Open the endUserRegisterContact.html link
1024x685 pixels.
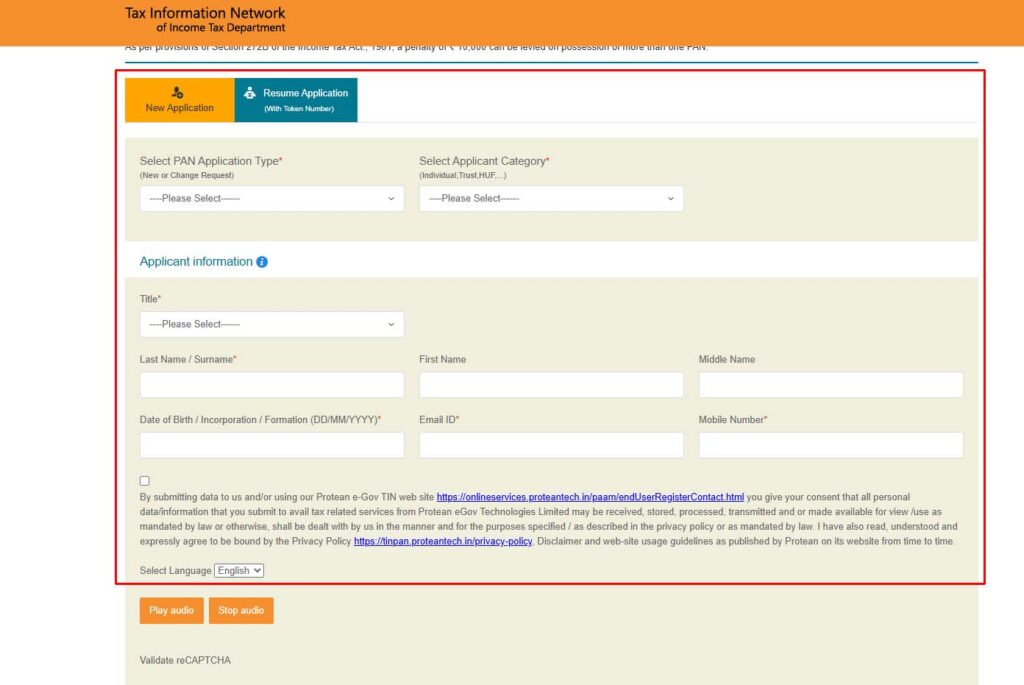pos(590,497)
